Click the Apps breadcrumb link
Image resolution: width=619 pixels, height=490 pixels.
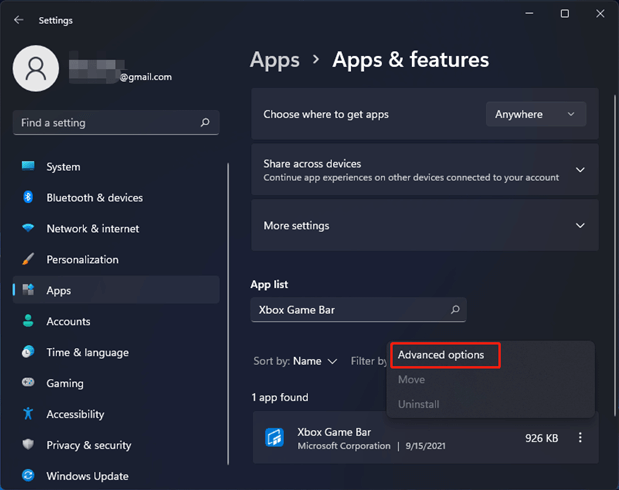point(275,60)
